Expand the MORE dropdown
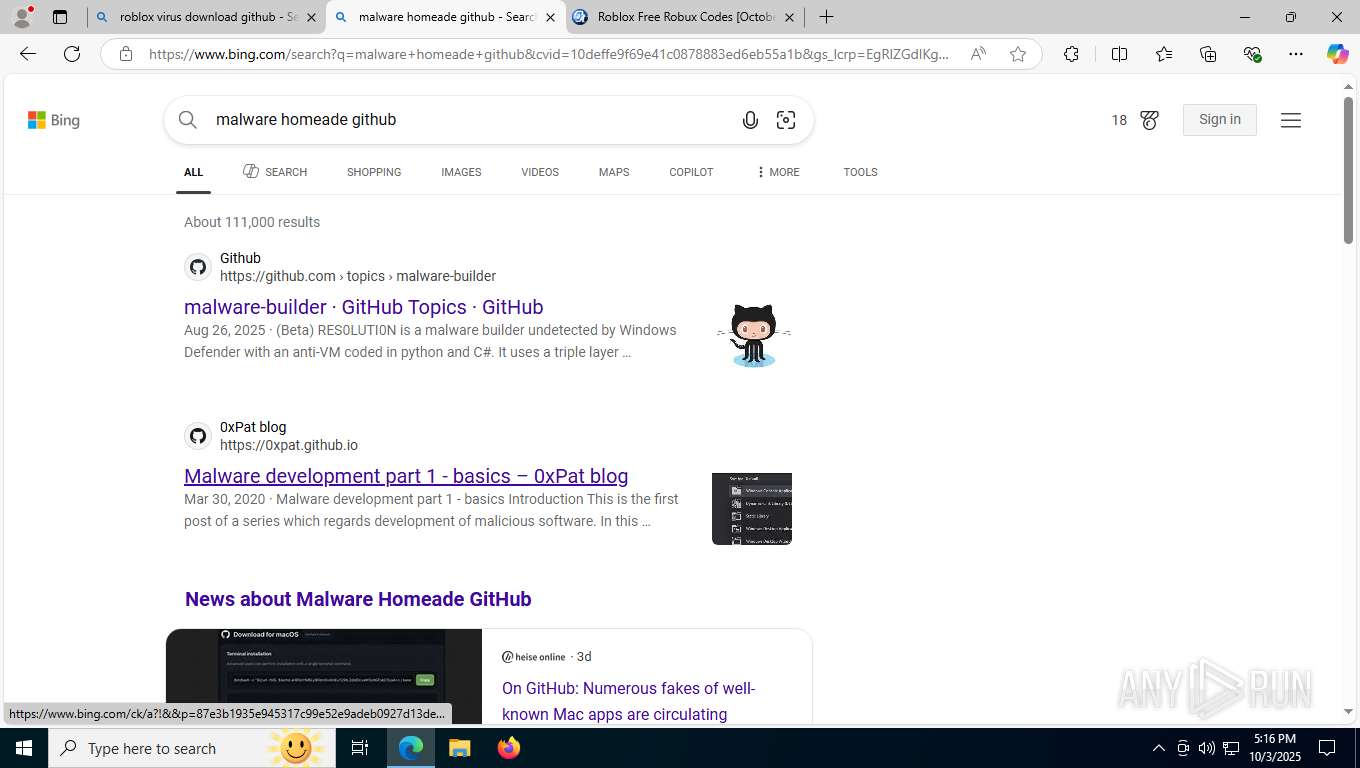 pyautogui.click(x=778, y=172)
